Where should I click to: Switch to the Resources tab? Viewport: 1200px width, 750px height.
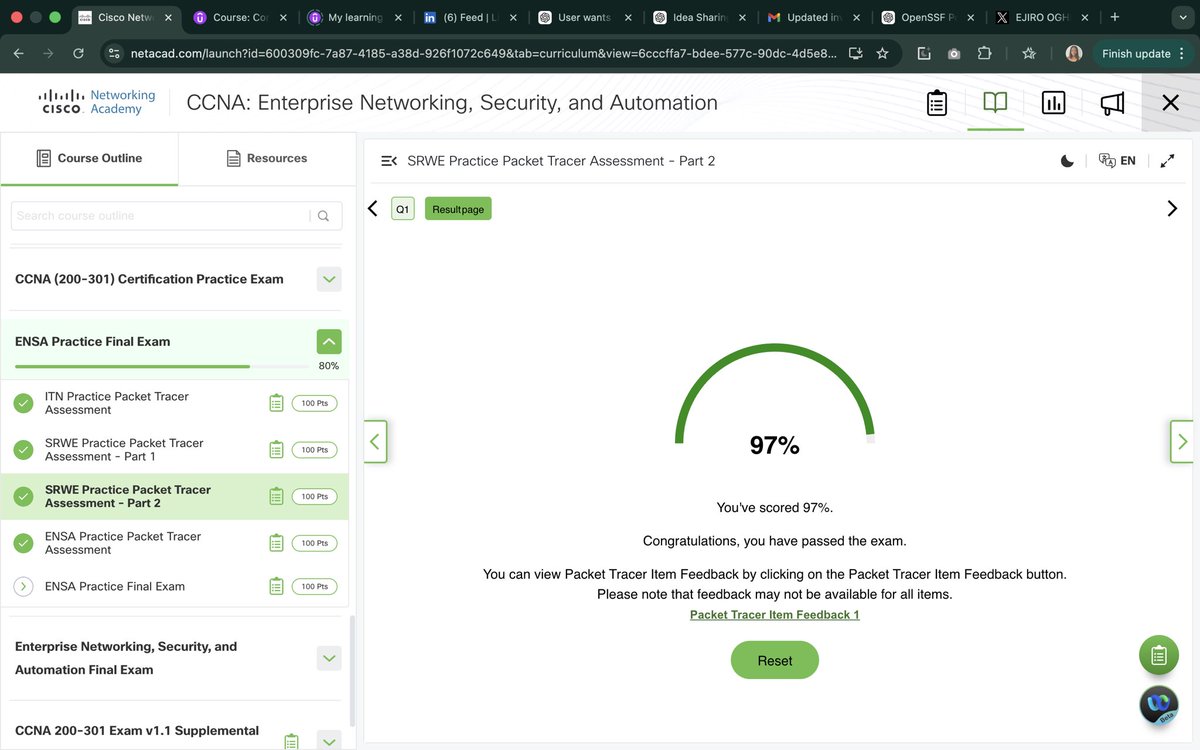coord(266,158)
